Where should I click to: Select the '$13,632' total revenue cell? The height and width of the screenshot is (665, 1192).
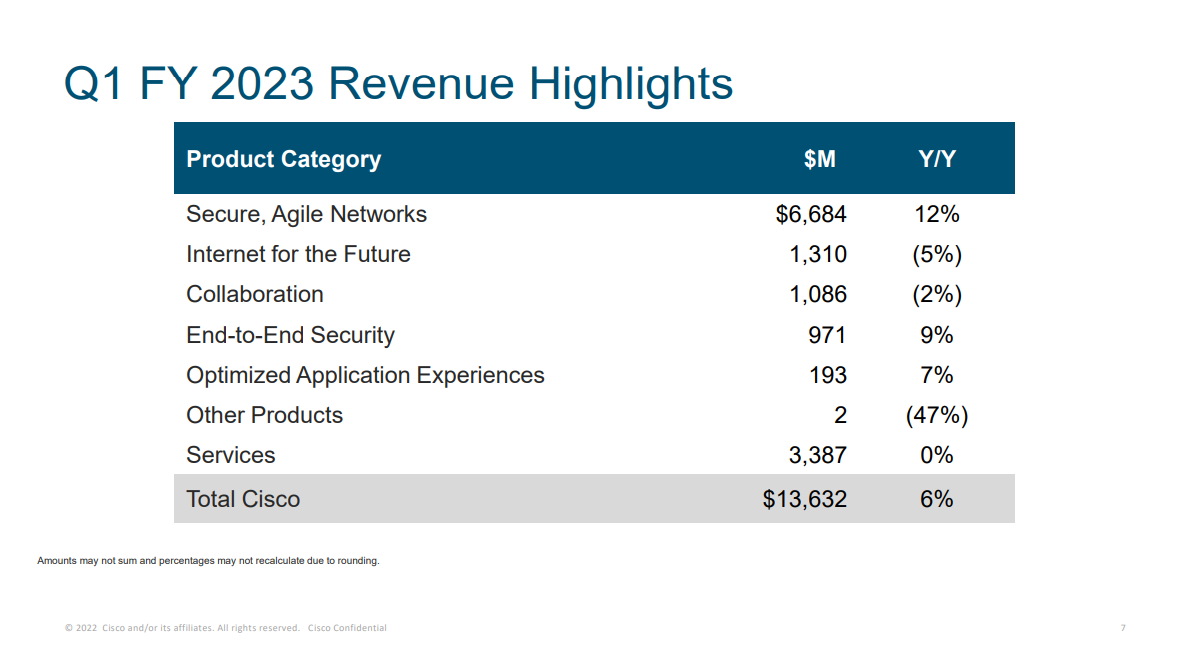pyautogui.click(x=804, y=499)
